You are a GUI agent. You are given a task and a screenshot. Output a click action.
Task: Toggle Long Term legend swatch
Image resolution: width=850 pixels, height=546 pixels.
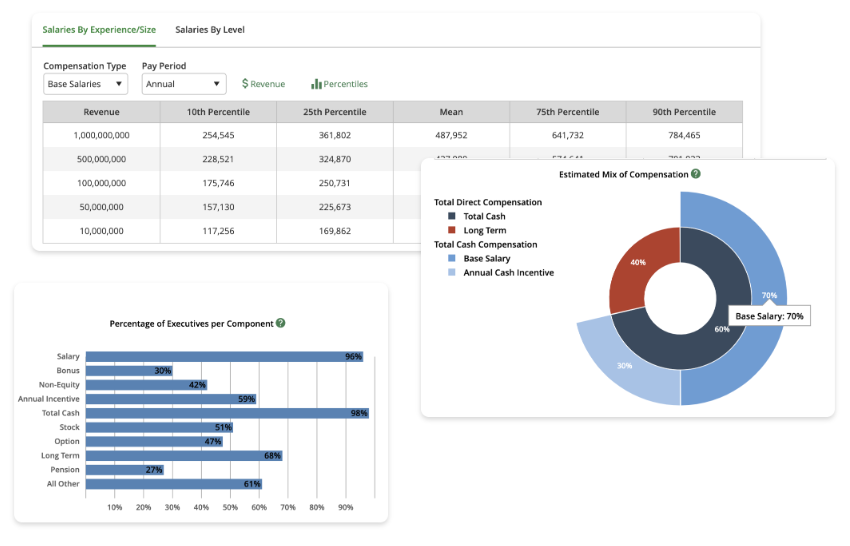[452, 230]
